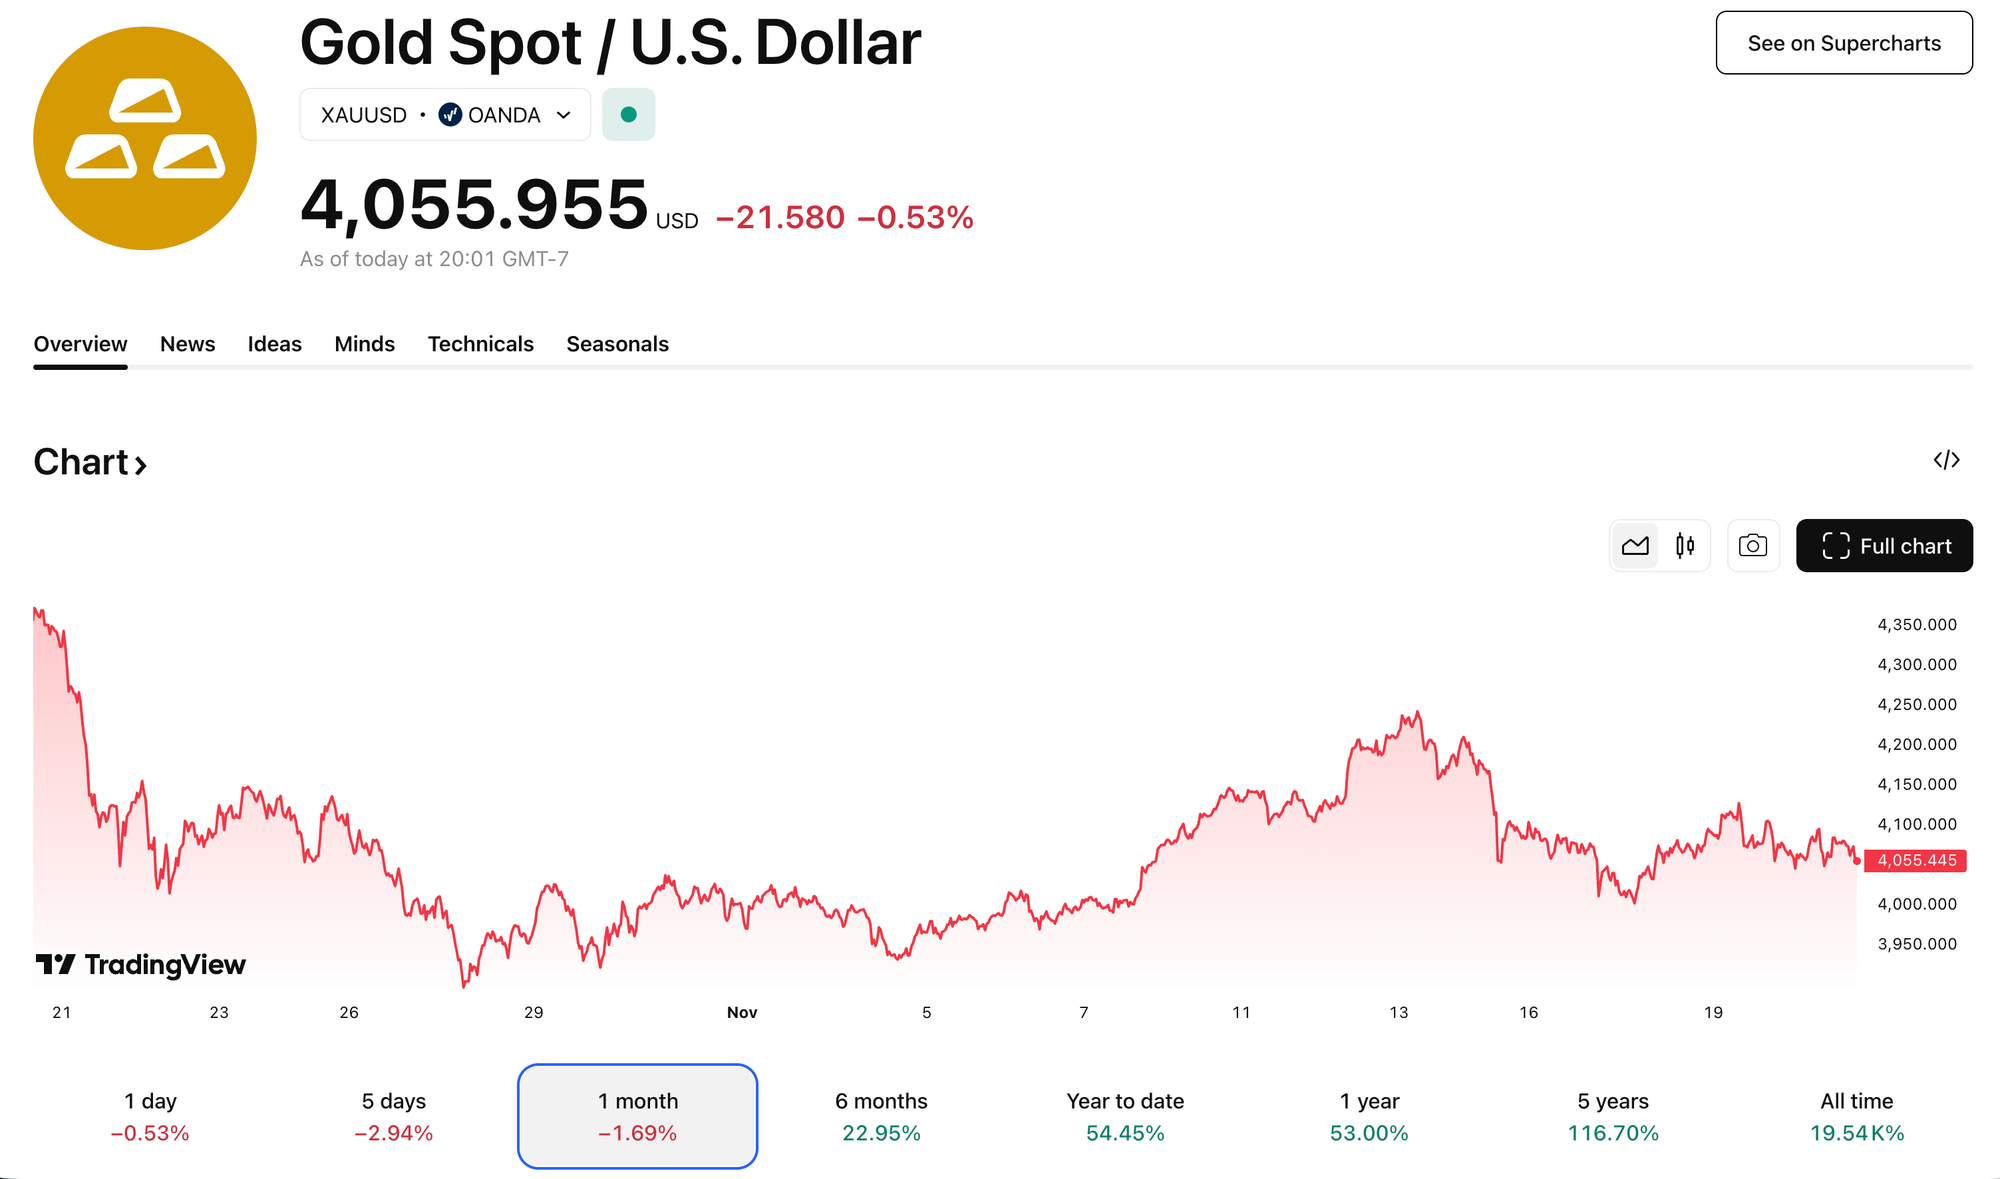2000x1179 pixels.
Task: Open Full chart view
Action: (x=1884, y=546)
